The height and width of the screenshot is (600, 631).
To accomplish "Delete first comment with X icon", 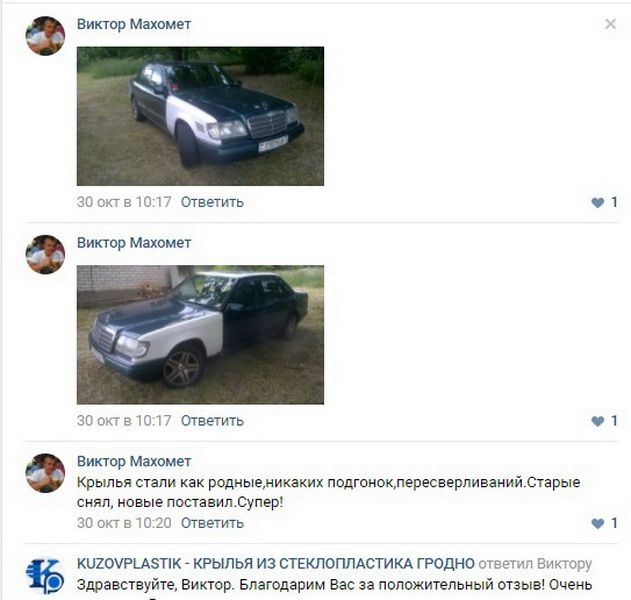I will (x=610, y=24).
